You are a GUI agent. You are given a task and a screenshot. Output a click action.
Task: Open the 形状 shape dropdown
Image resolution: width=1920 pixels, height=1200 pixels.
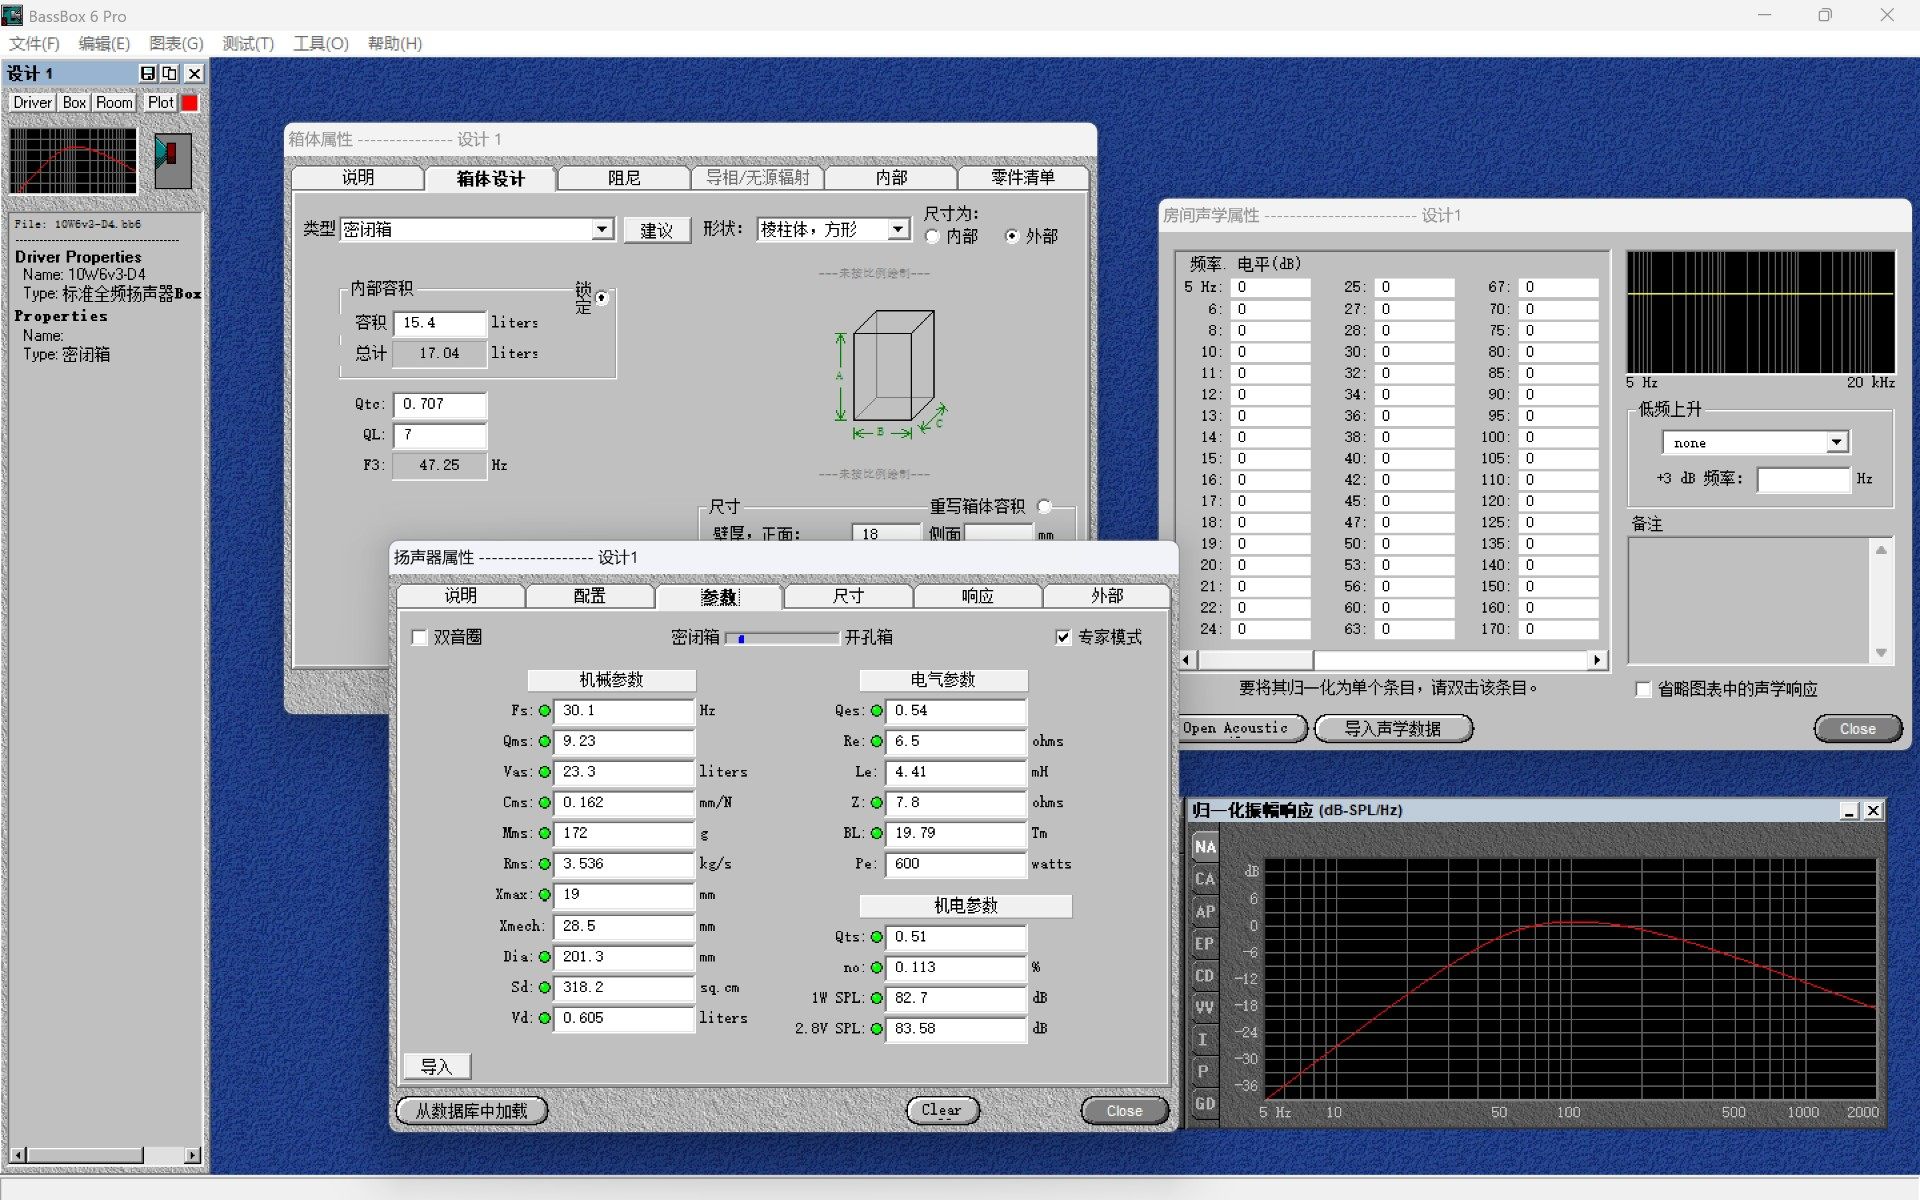898,229
